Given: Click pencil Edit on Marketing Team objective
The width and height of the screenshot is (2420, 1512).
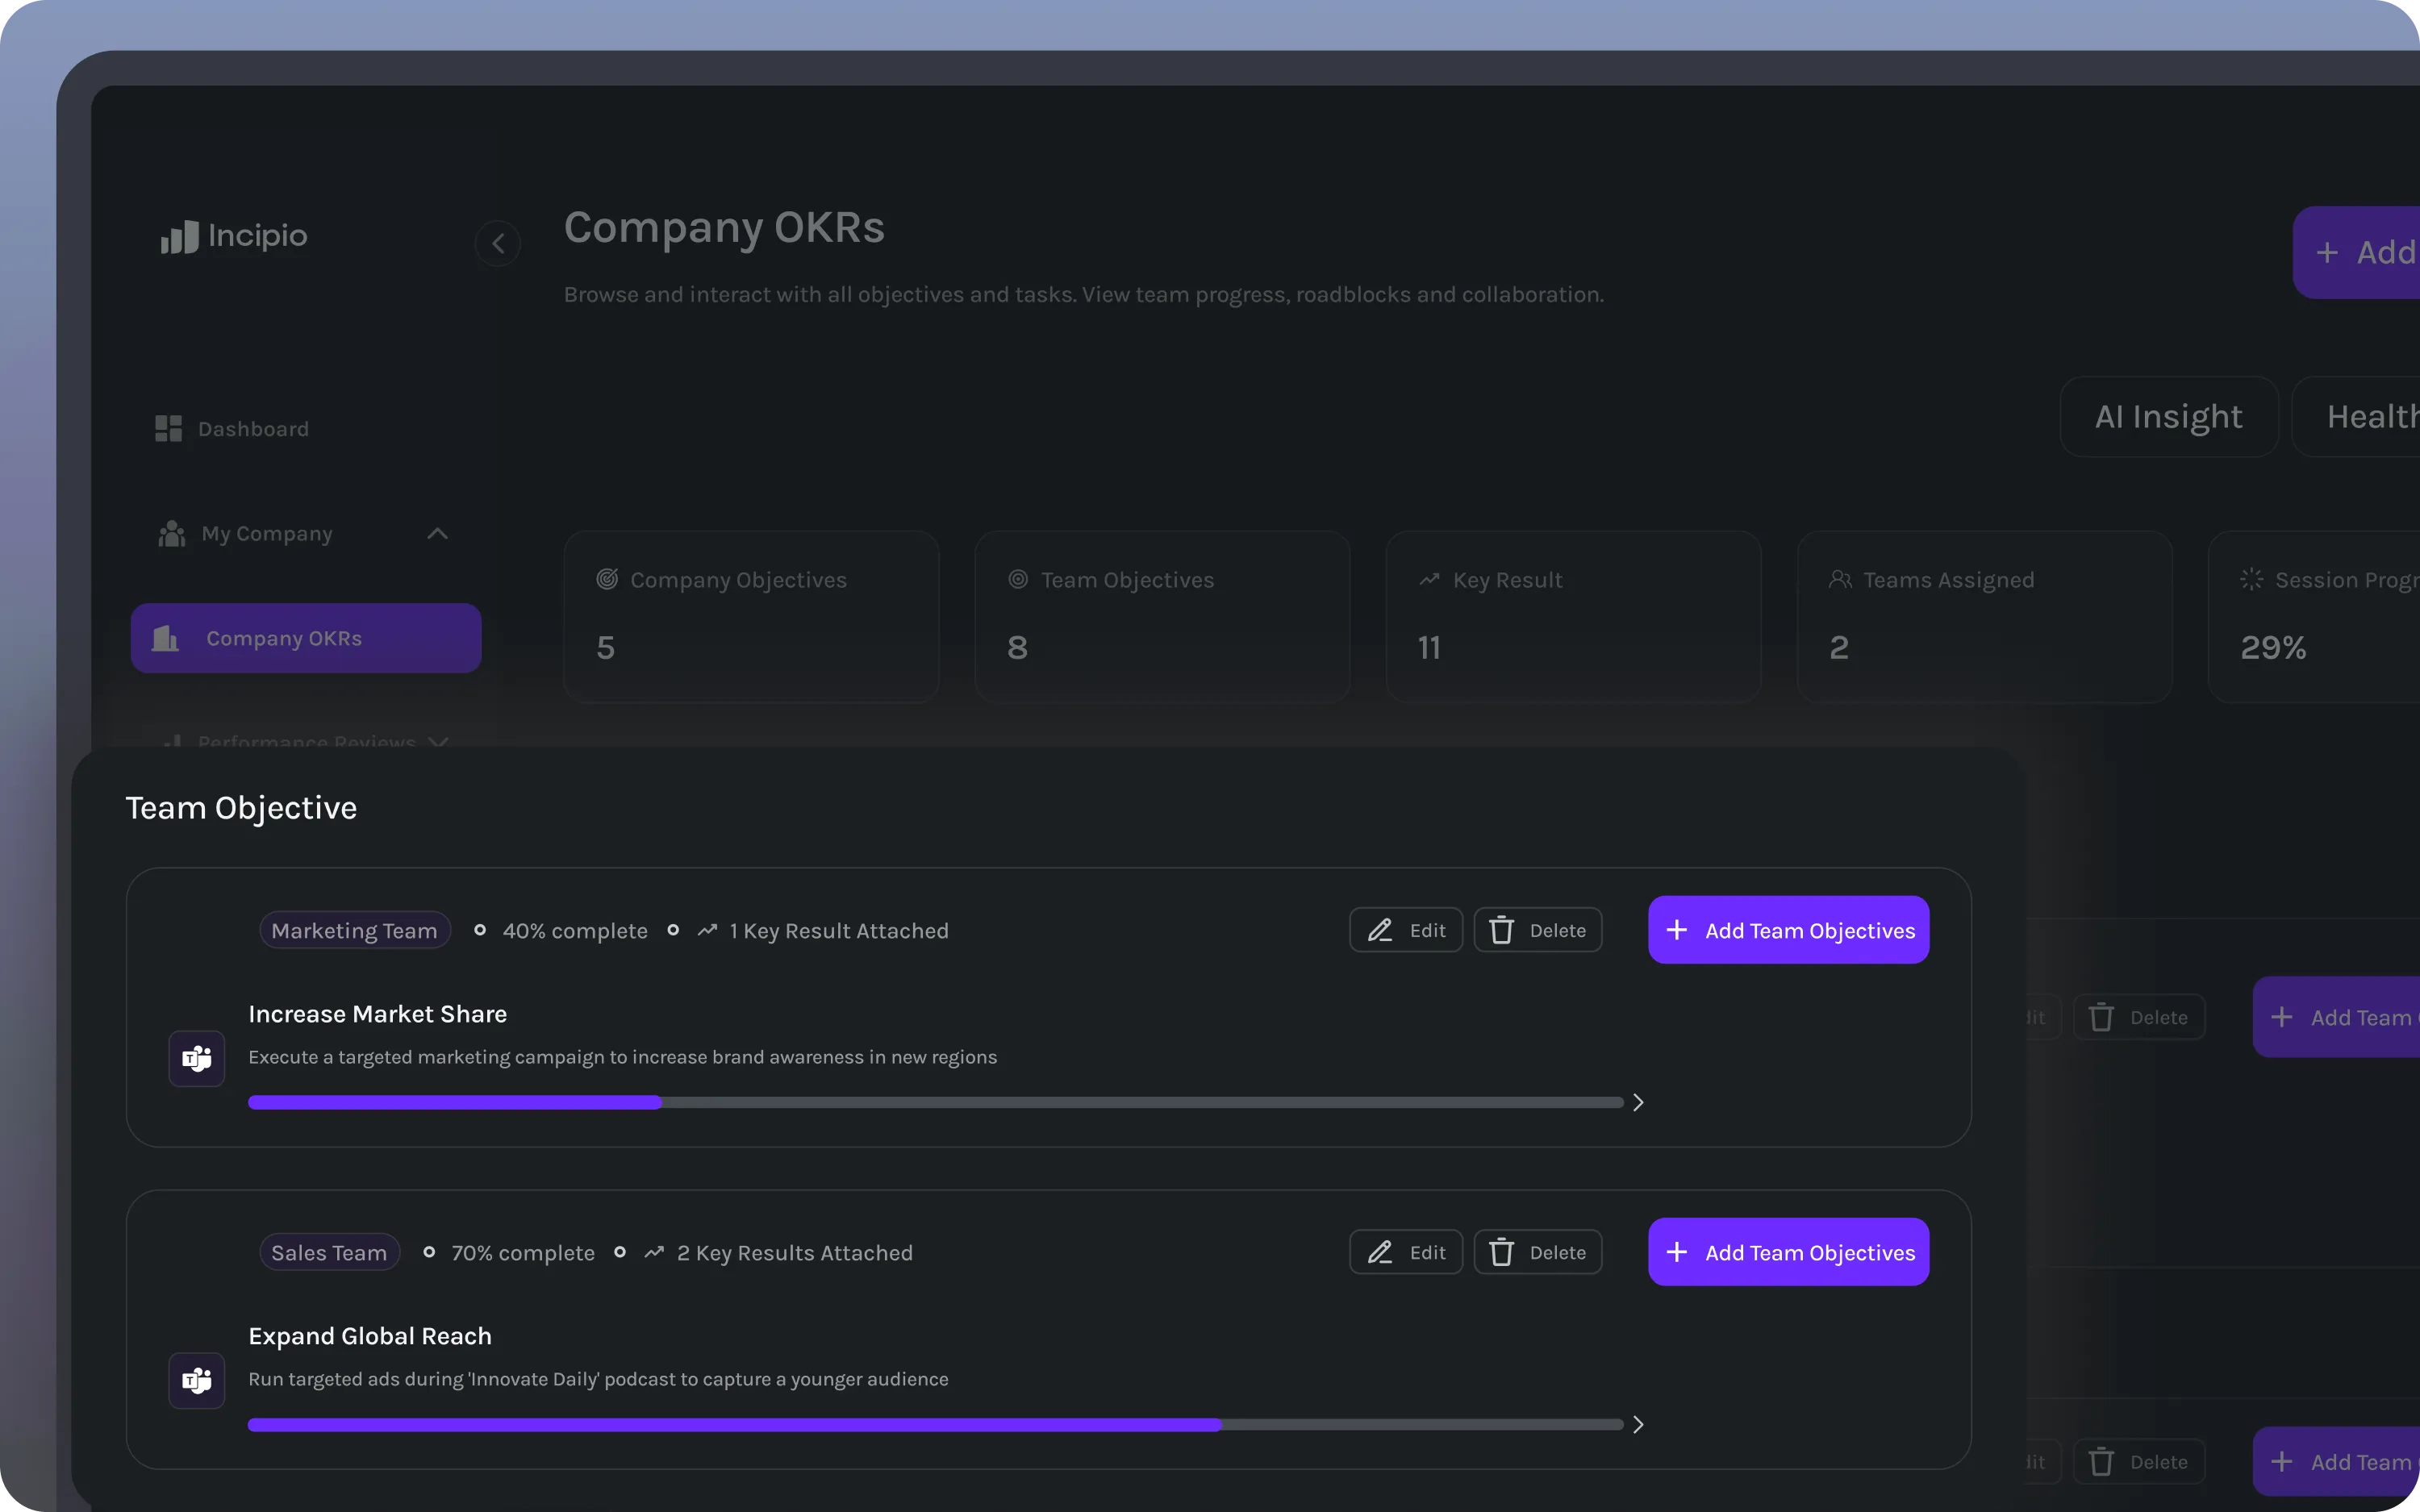Looking at the screenshot, I should coord(1405,930).
